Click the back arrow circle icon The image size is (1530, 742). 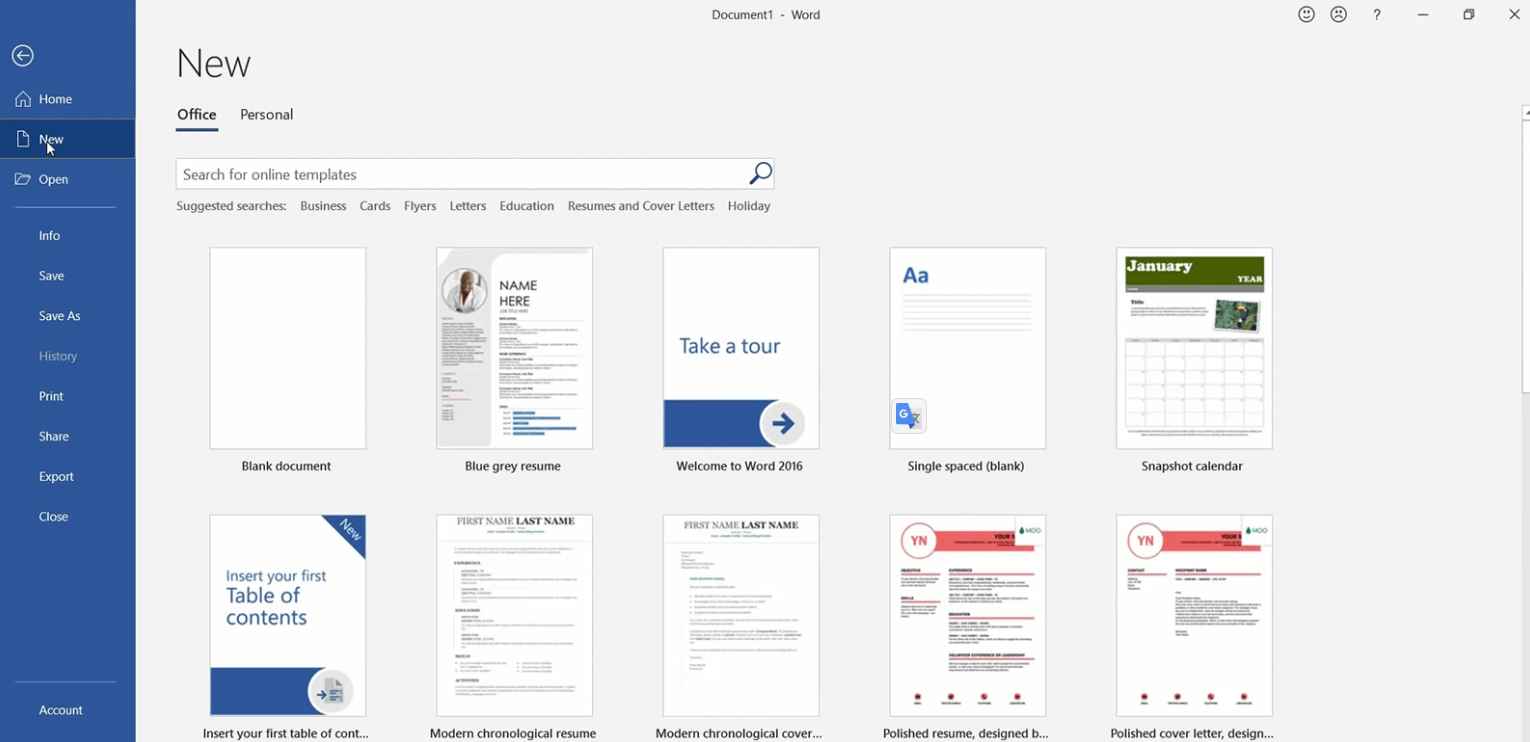click(23, 56)
